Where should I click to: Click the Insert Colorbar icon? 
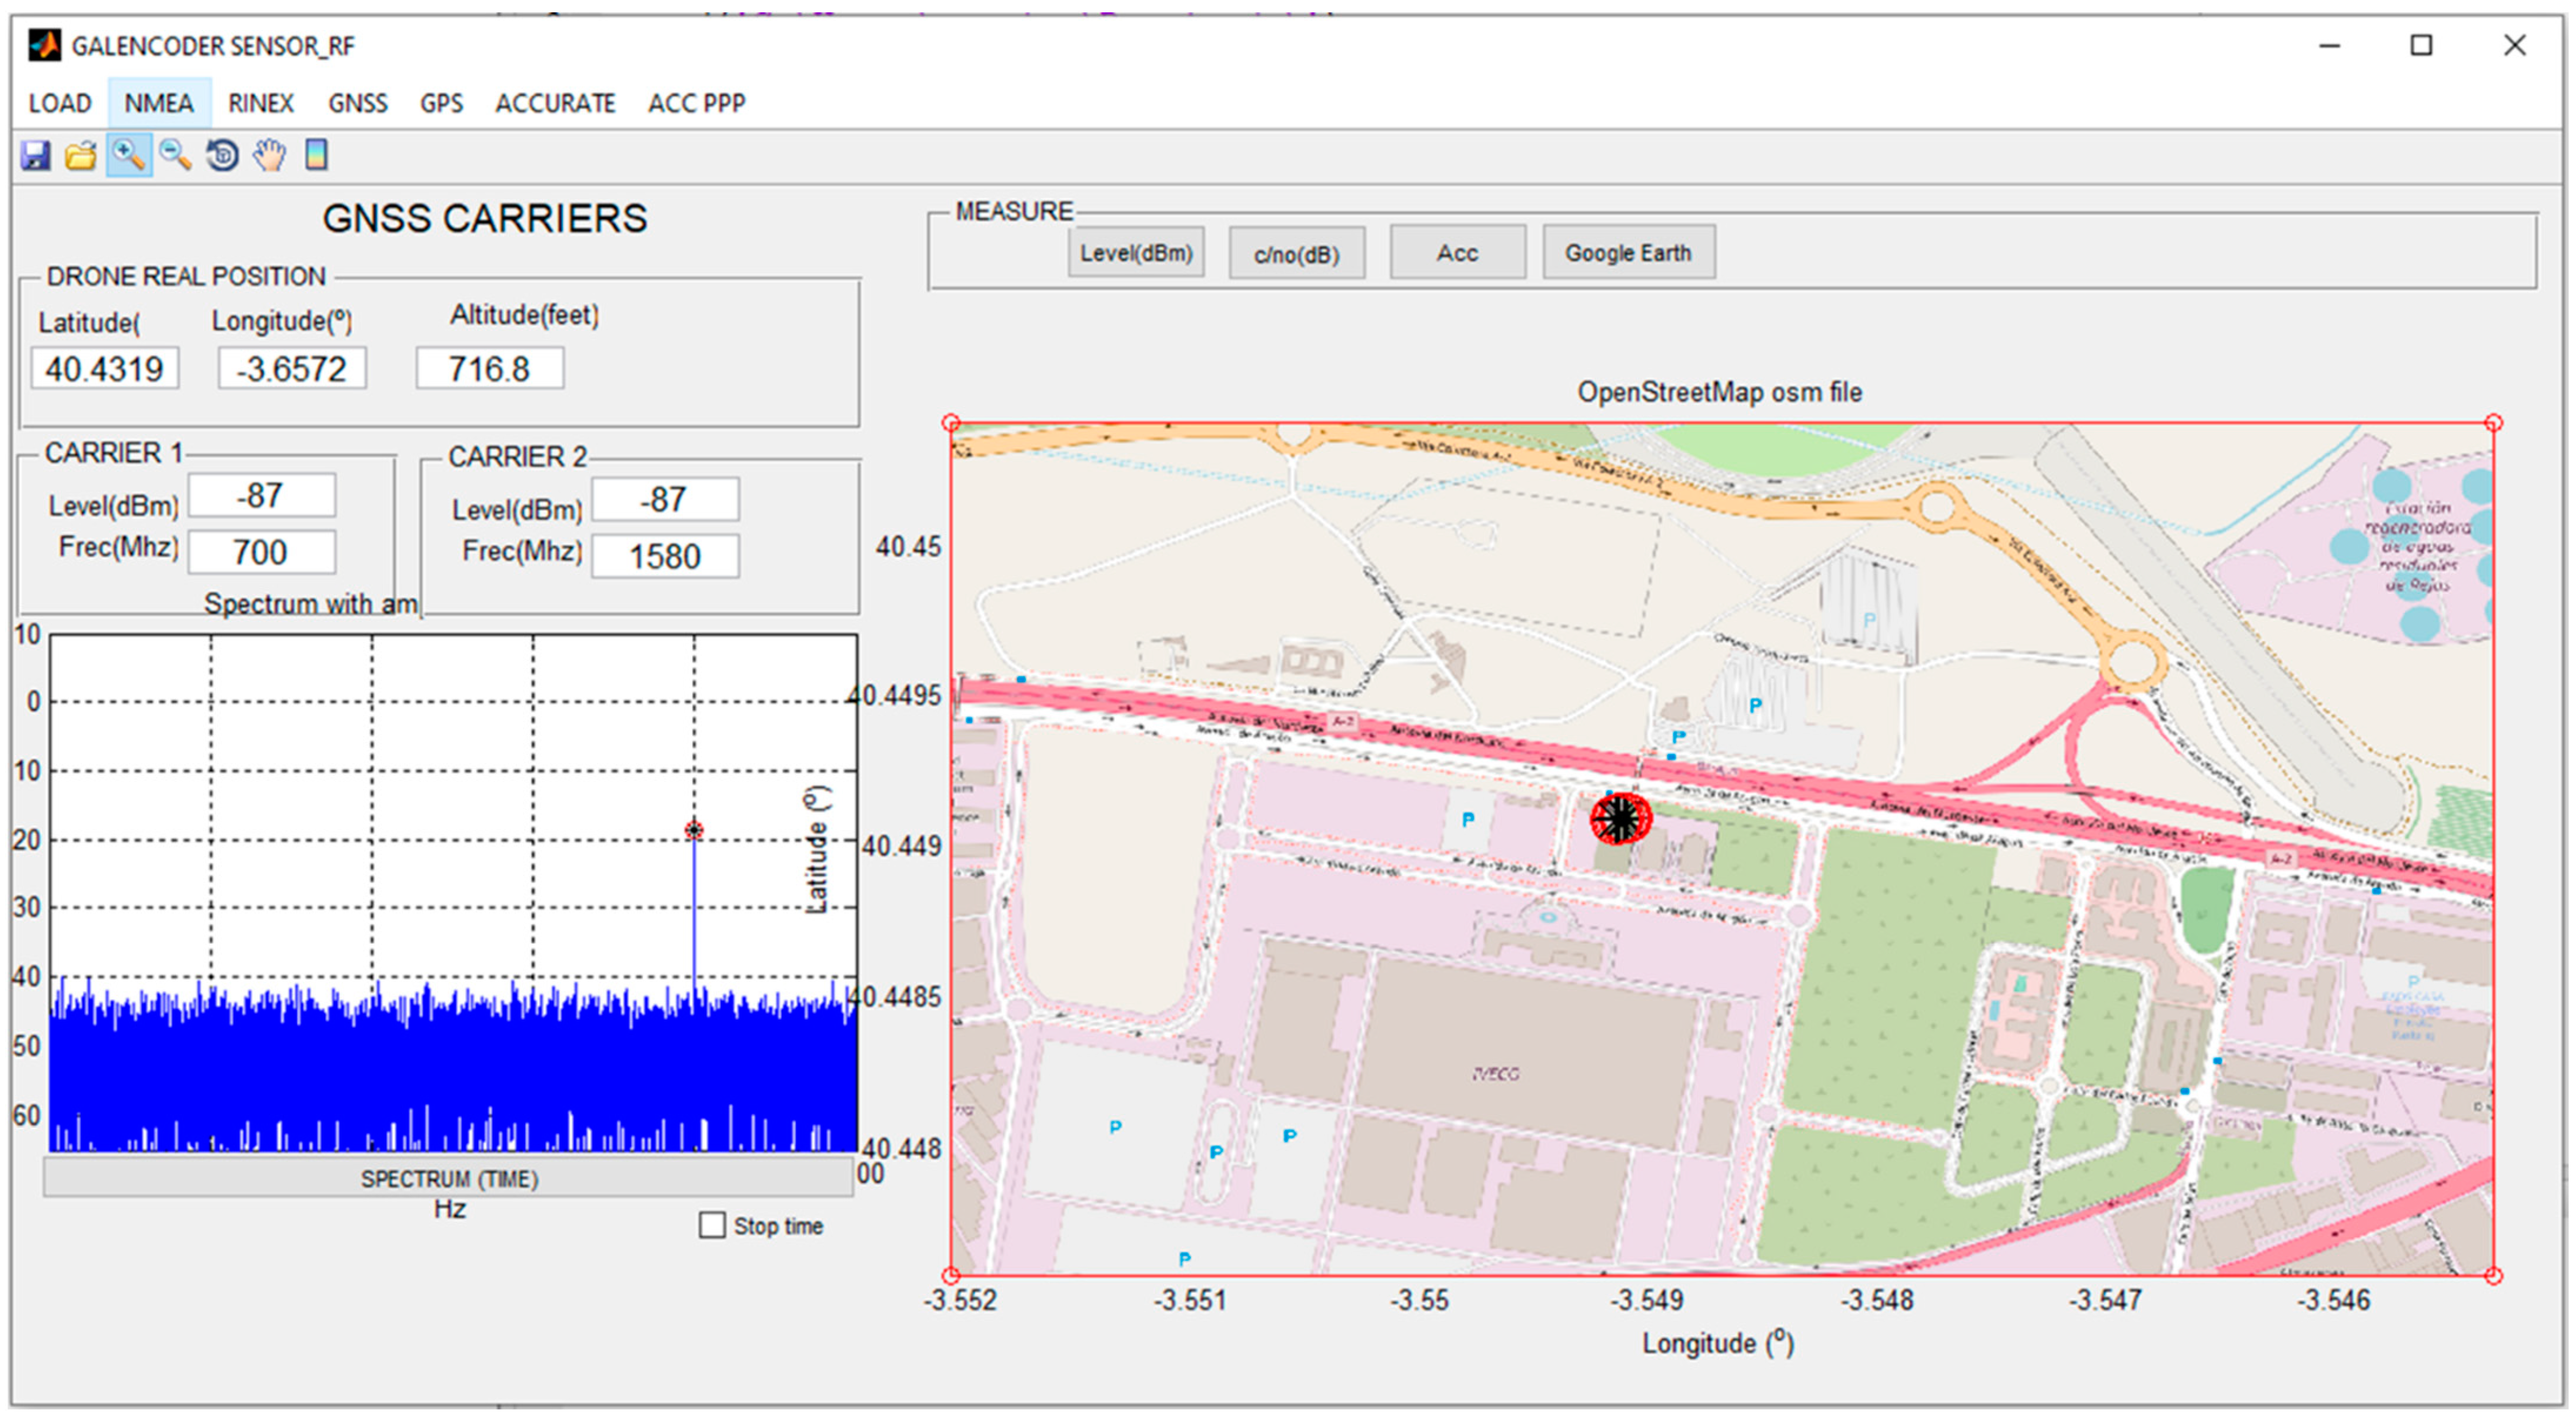tap(316, 155)
